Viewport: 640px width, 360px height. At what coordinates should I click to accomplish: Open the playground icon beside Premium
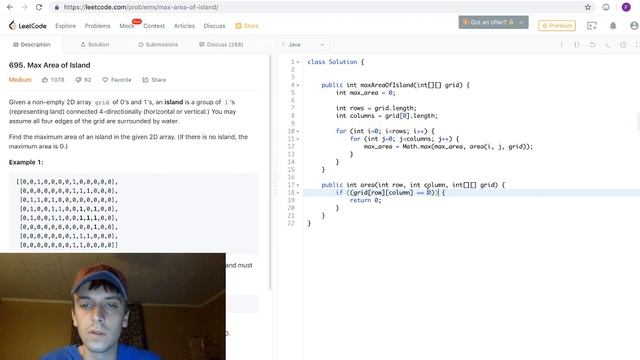[x=591, y=26]
